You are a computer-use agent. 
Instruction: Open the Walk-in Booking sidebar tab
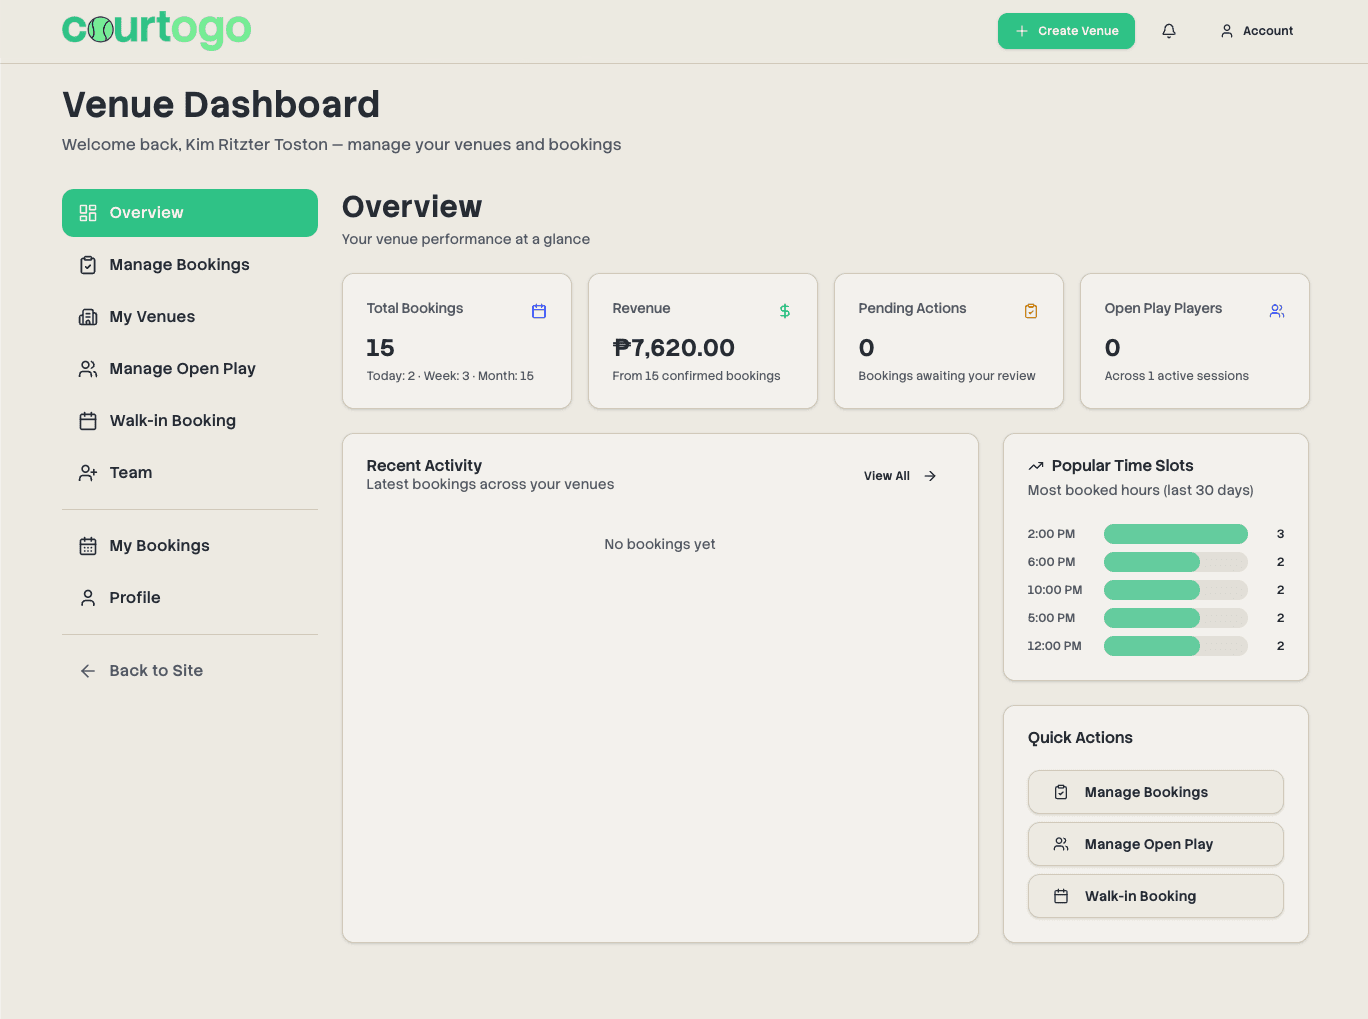(172, 420)
